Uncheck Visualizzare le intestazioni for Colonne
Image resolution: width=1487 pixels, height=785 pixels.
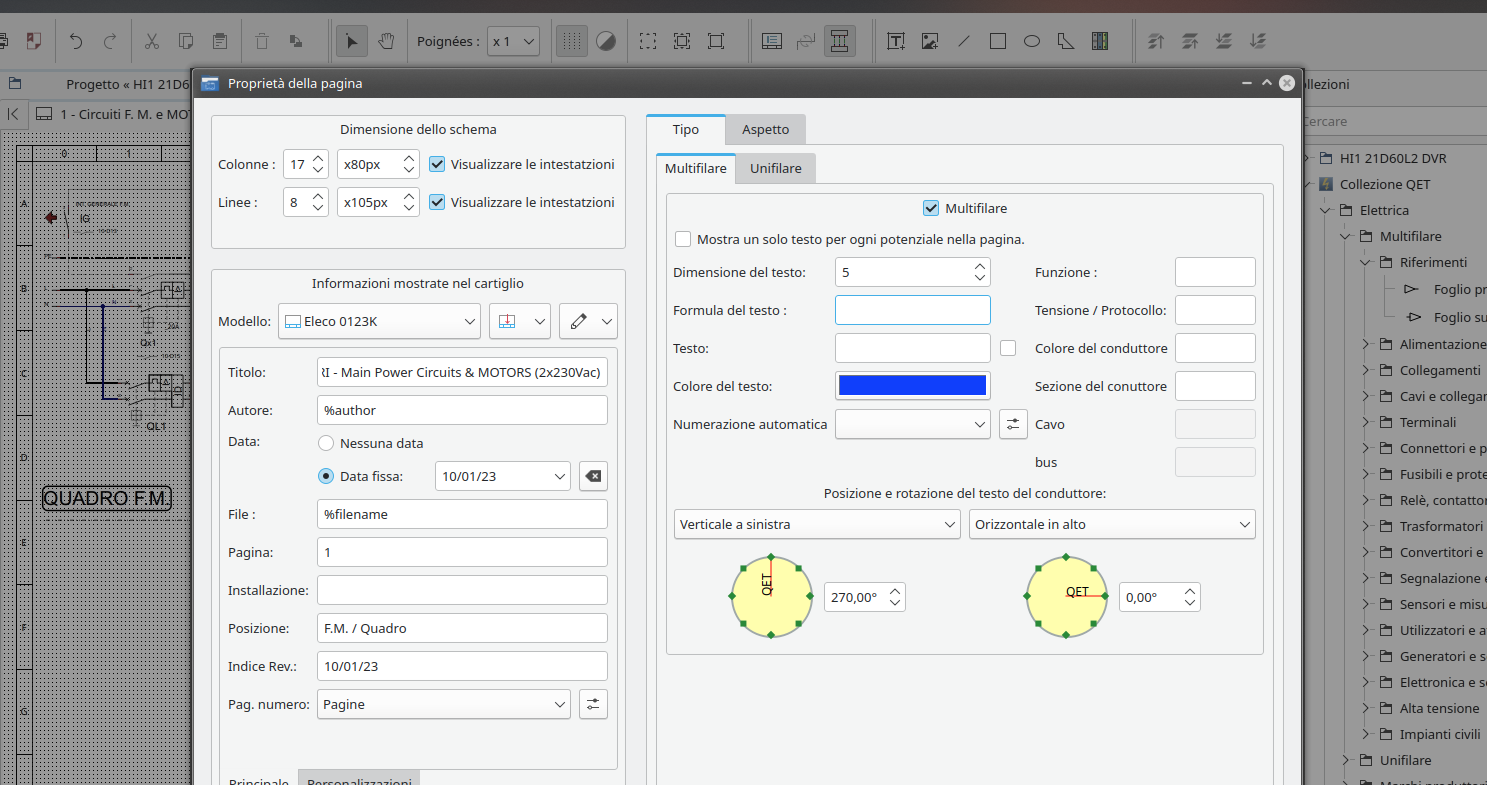click(437, 164)
